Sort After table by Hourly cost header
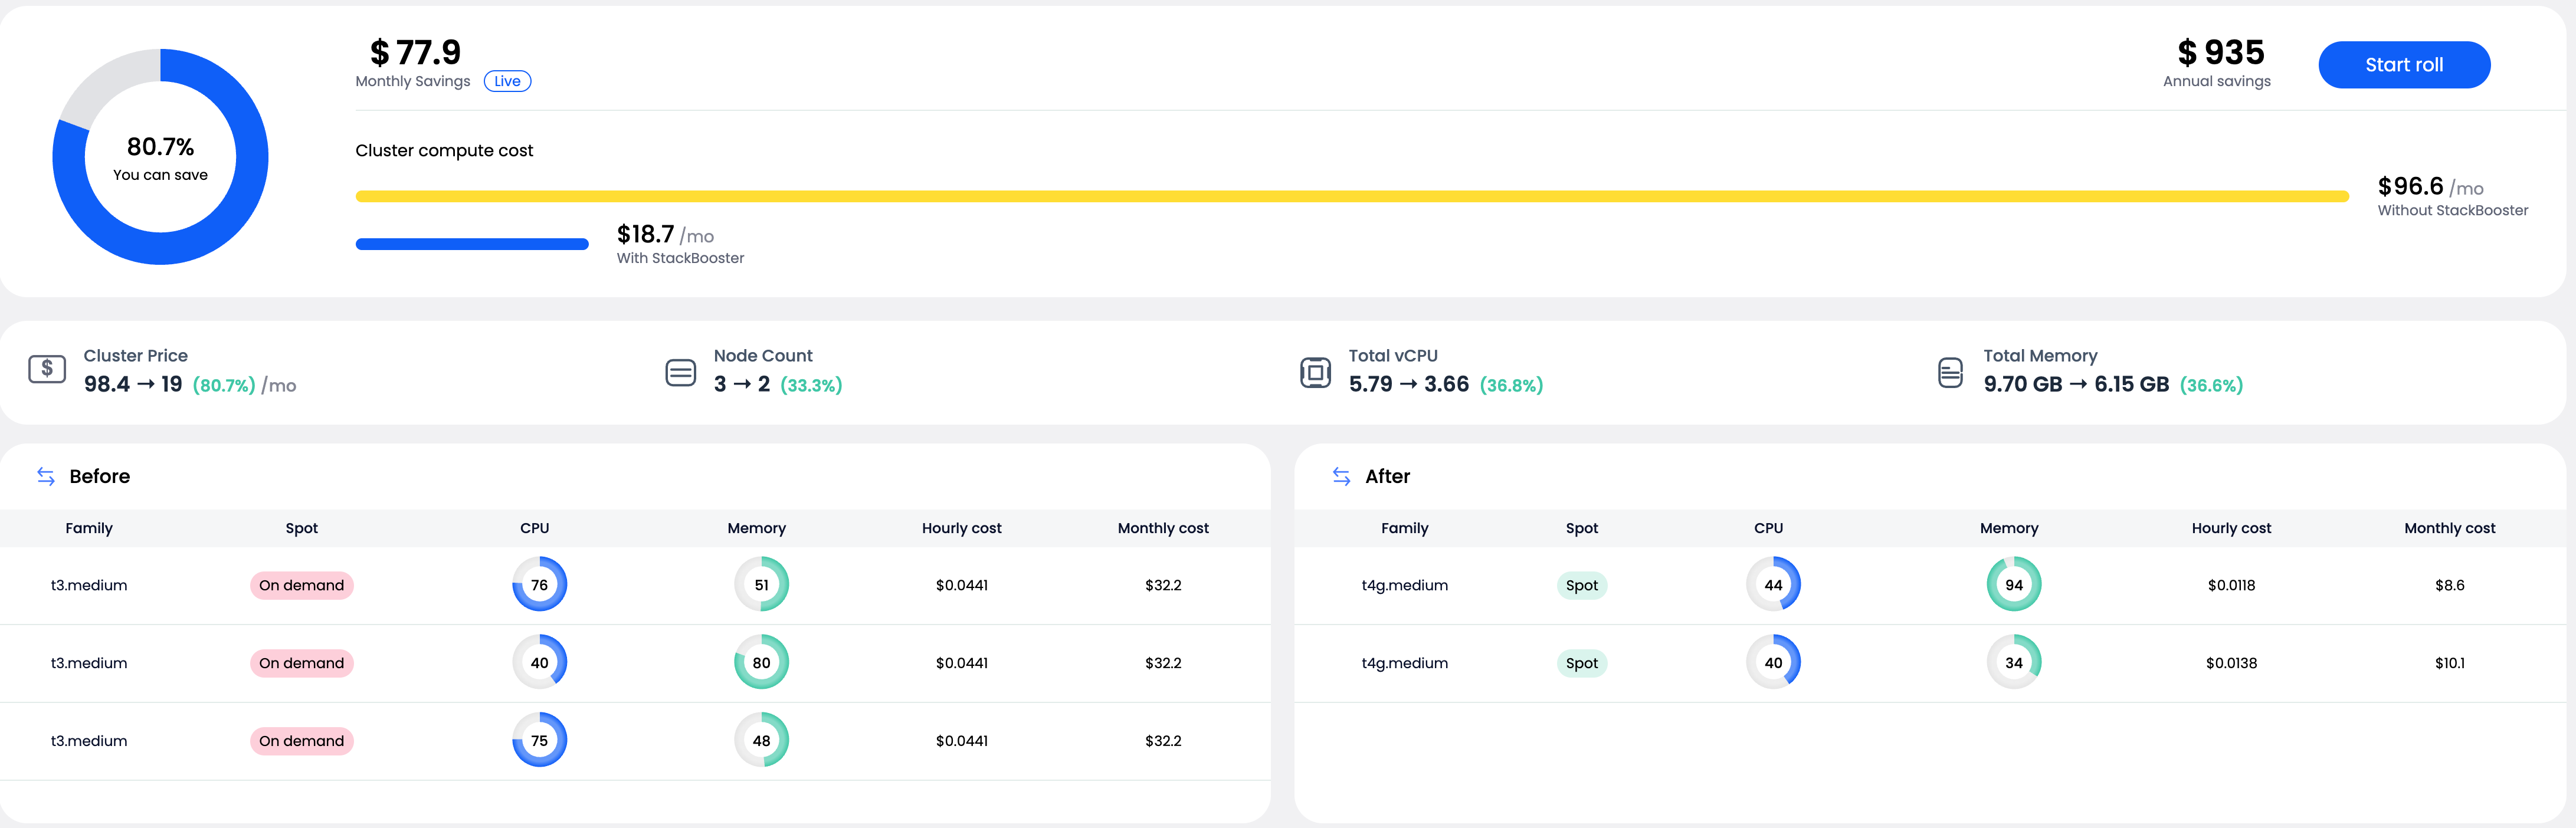 click(2230, 528)
